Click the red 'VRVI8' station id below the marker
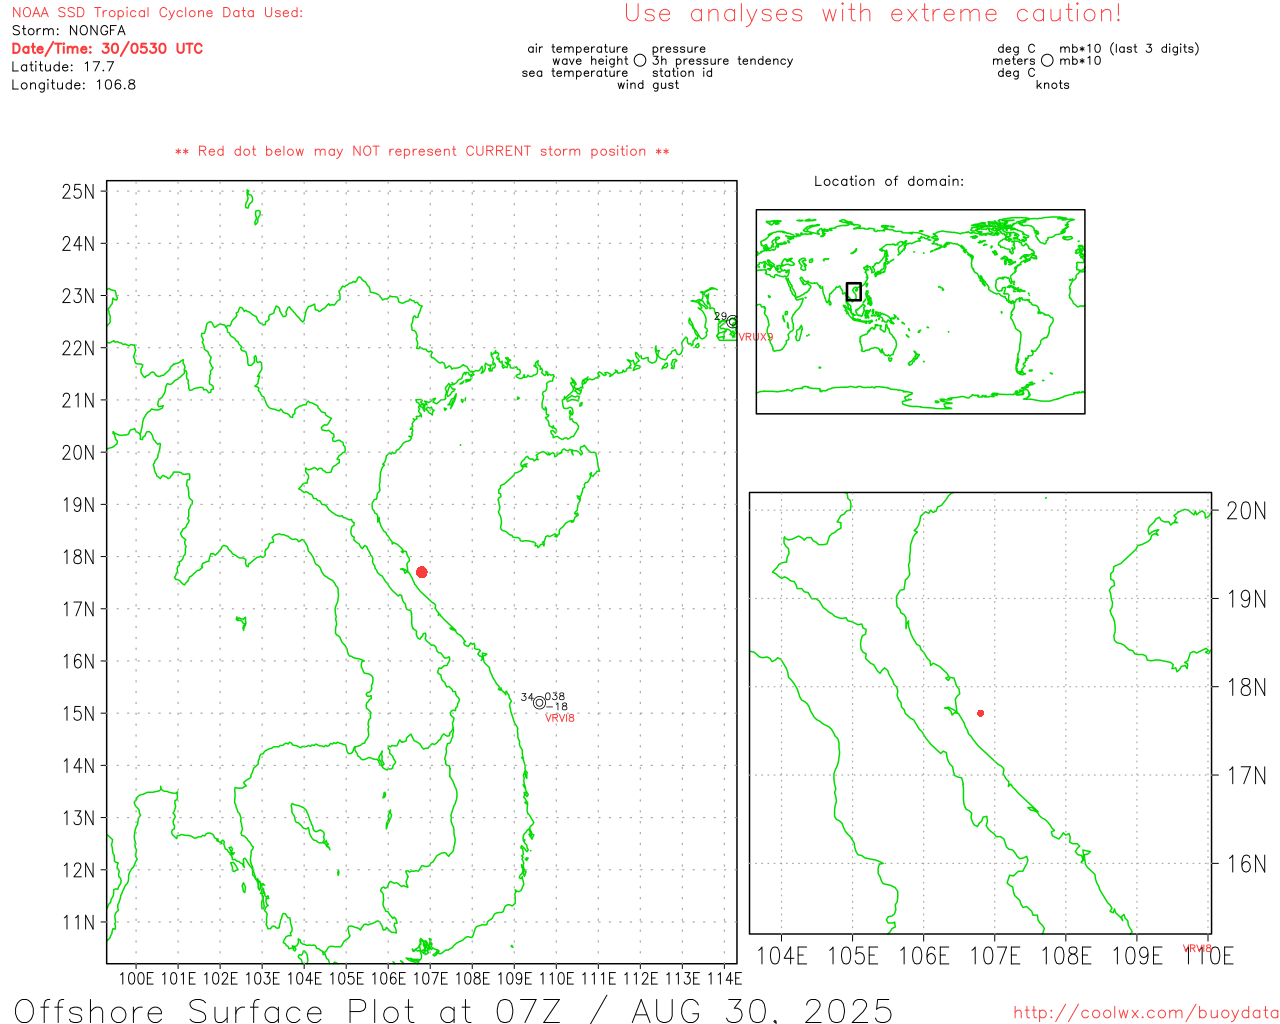 point(560,718)
